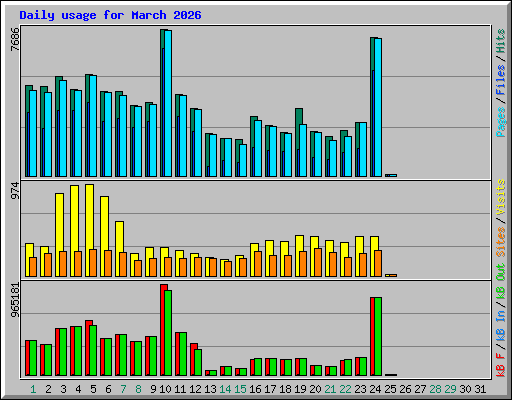Click the green kB bar for day 24
This screenshot has height=400, width=512.
(x=378, y=337)
